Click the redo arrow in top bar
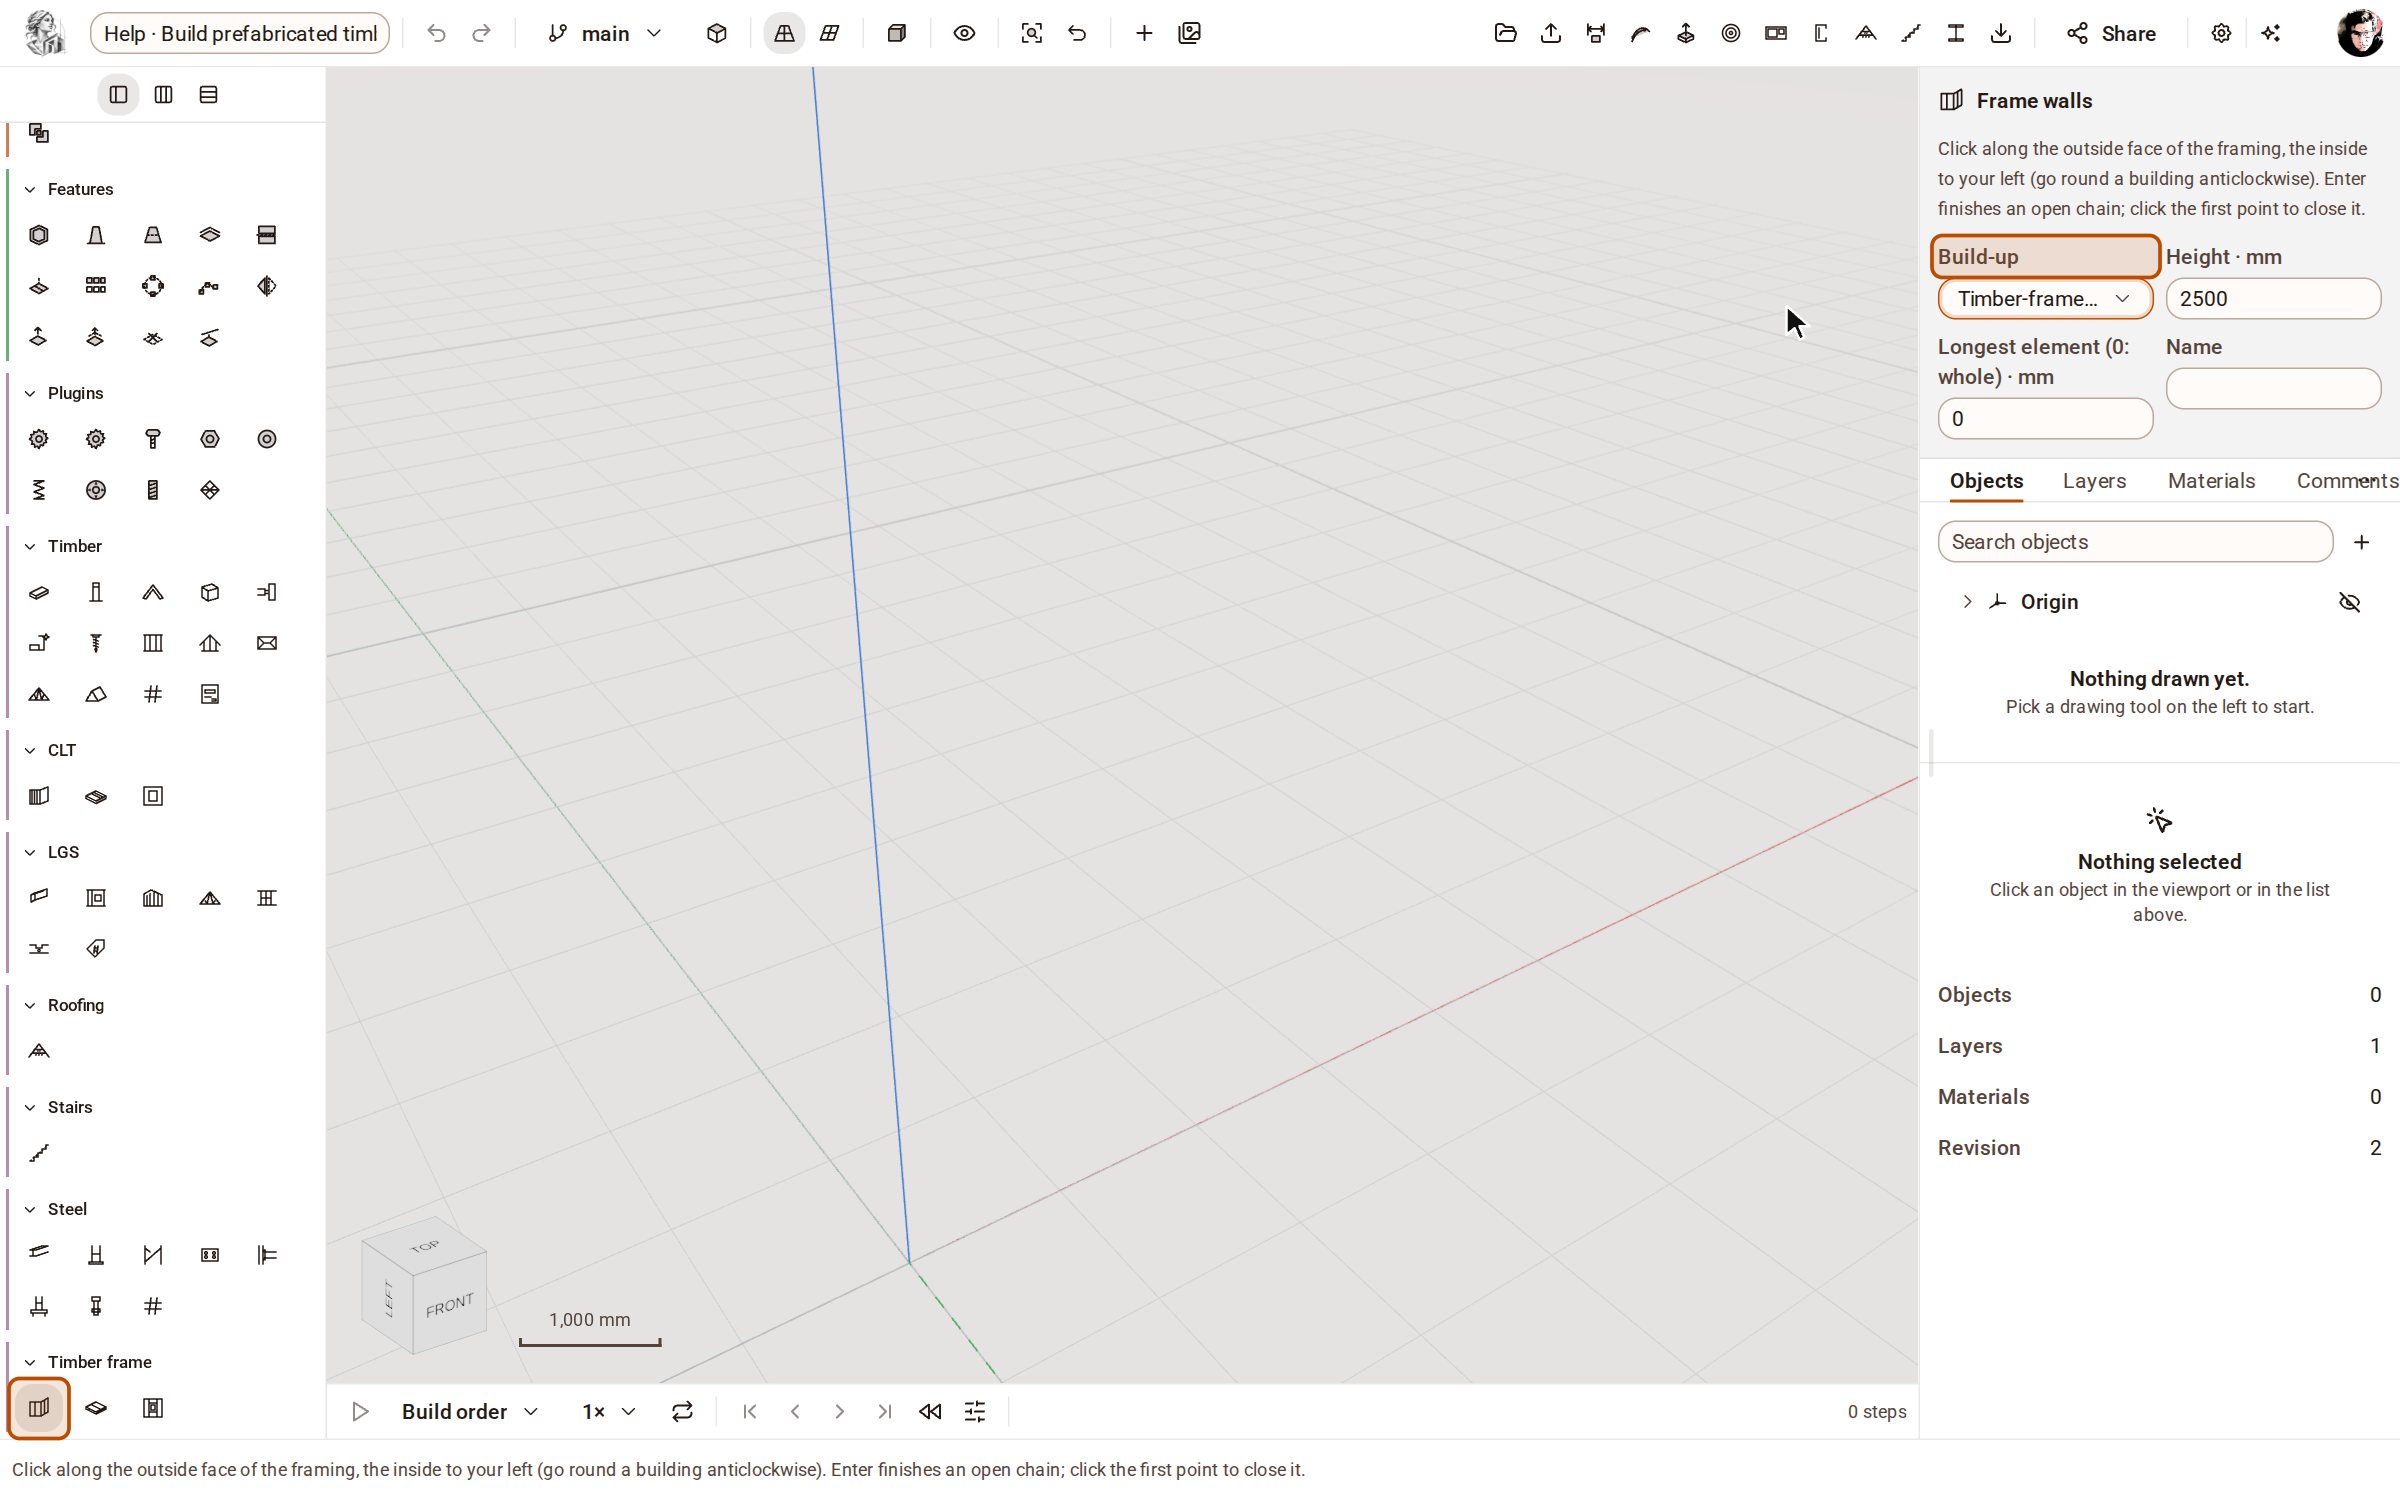 coord(481,33)
